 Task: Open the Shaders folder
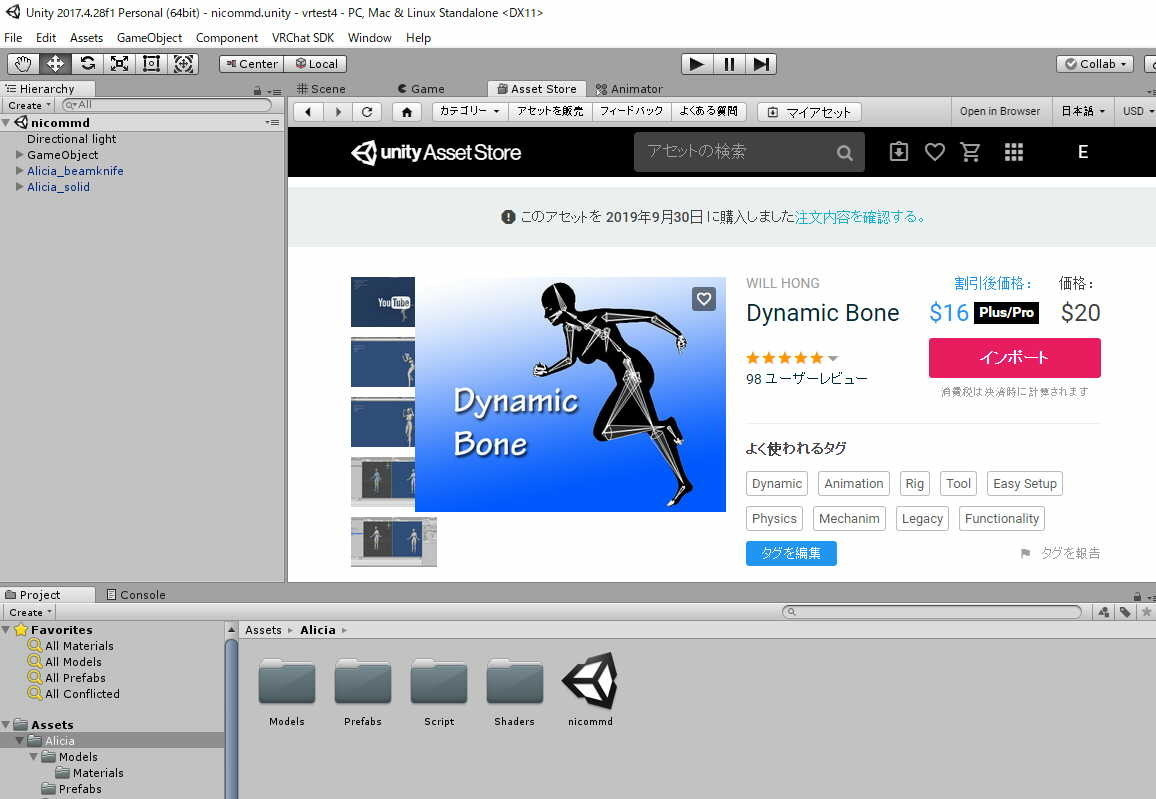coord(515,691)
